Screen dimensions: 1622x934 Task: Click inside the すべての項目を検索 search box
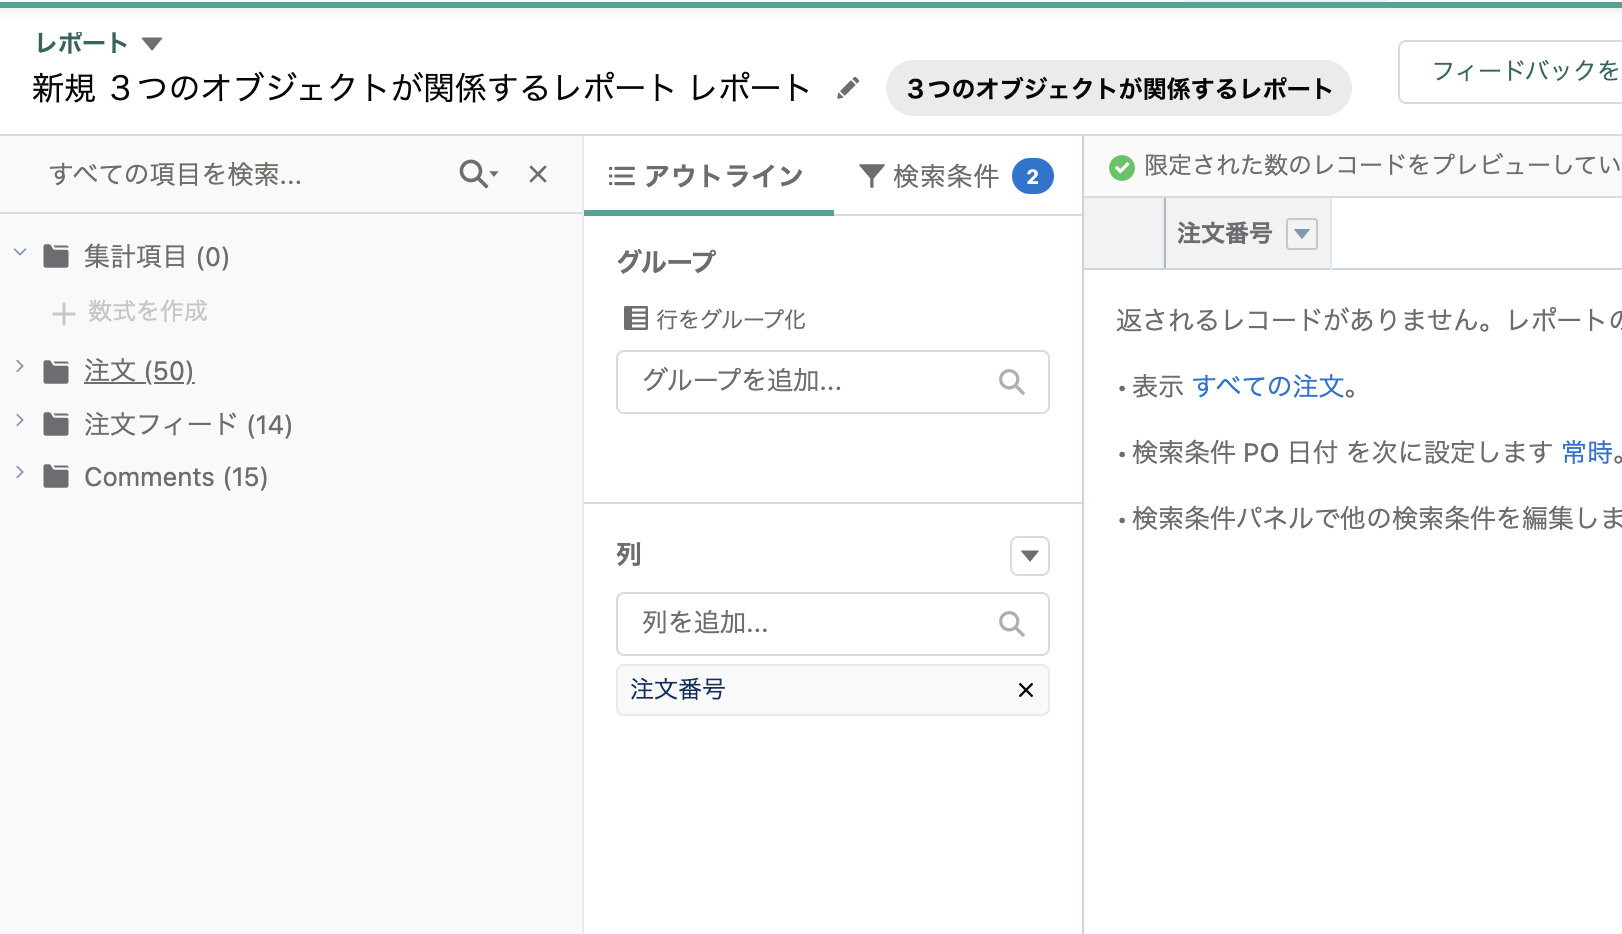point(200,174)
